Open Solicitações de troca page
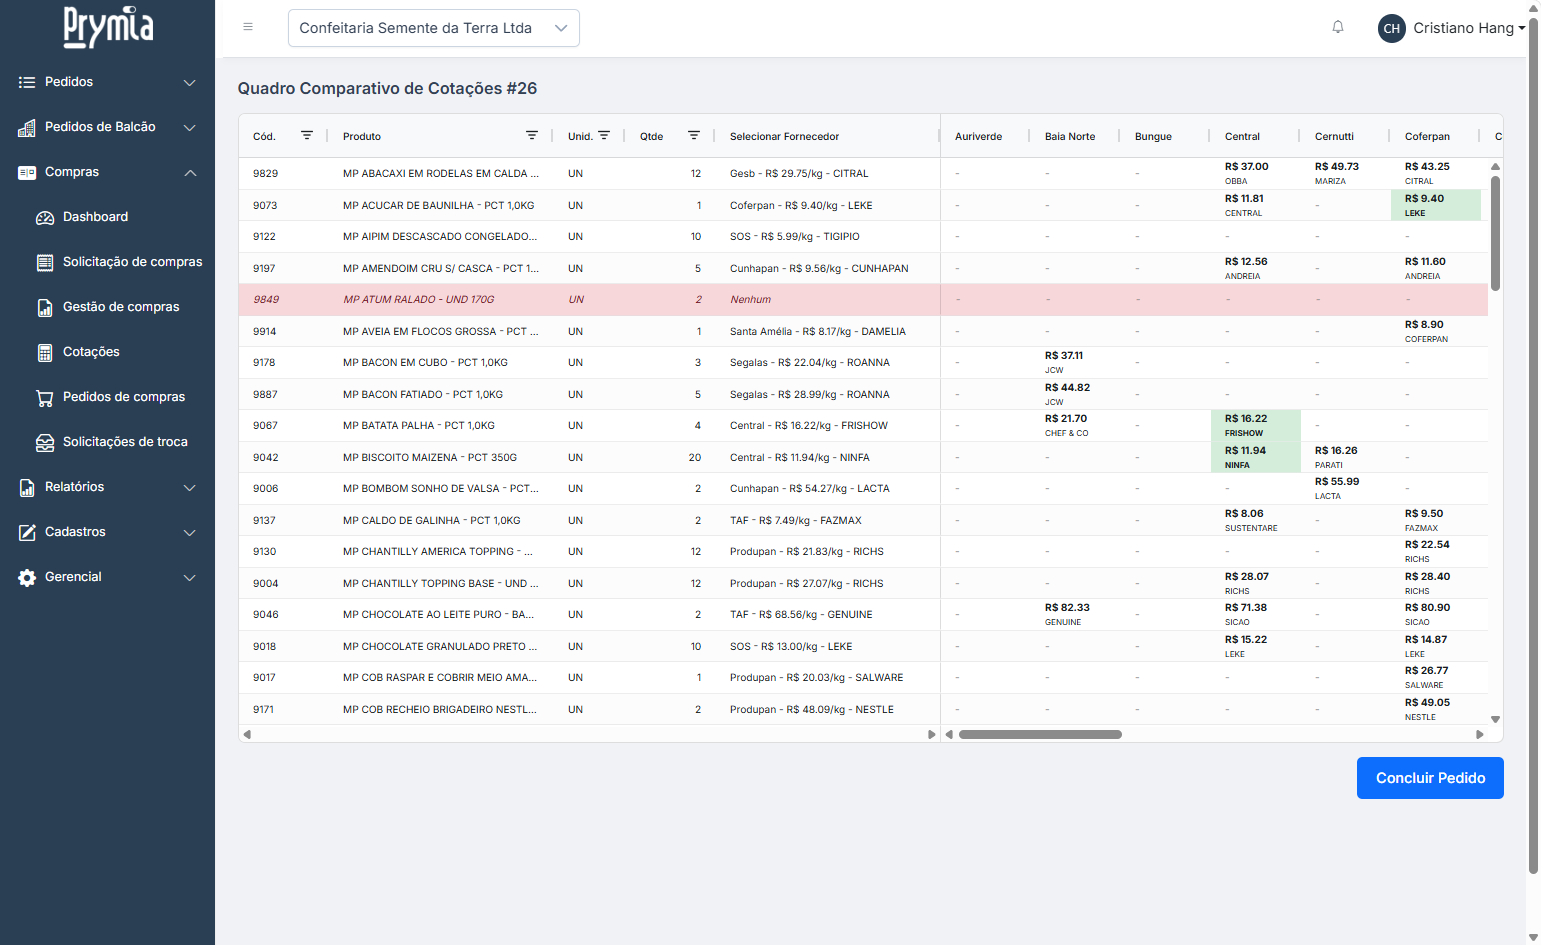The width and height of the screenshot is (1541, 945). 125,442
